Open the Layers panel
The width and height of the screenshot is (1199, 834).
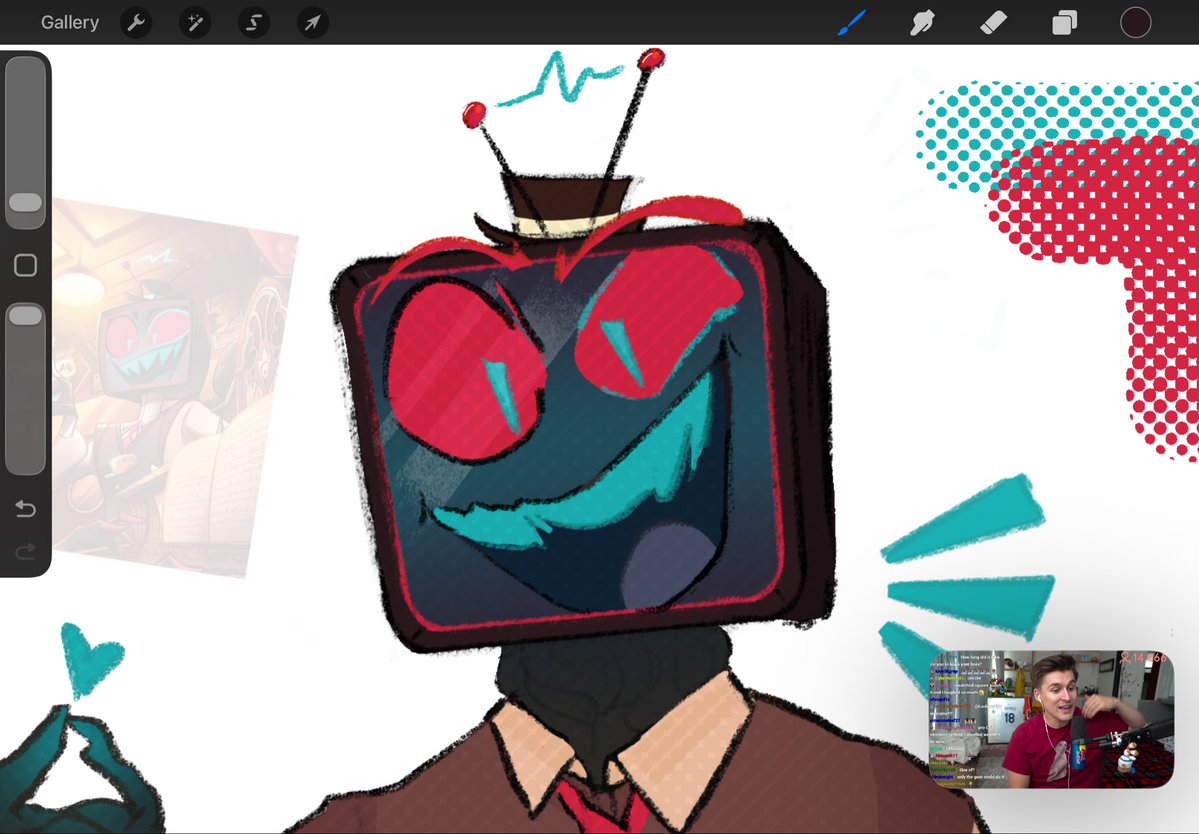pyautogui.click(x=1064, y=23)
